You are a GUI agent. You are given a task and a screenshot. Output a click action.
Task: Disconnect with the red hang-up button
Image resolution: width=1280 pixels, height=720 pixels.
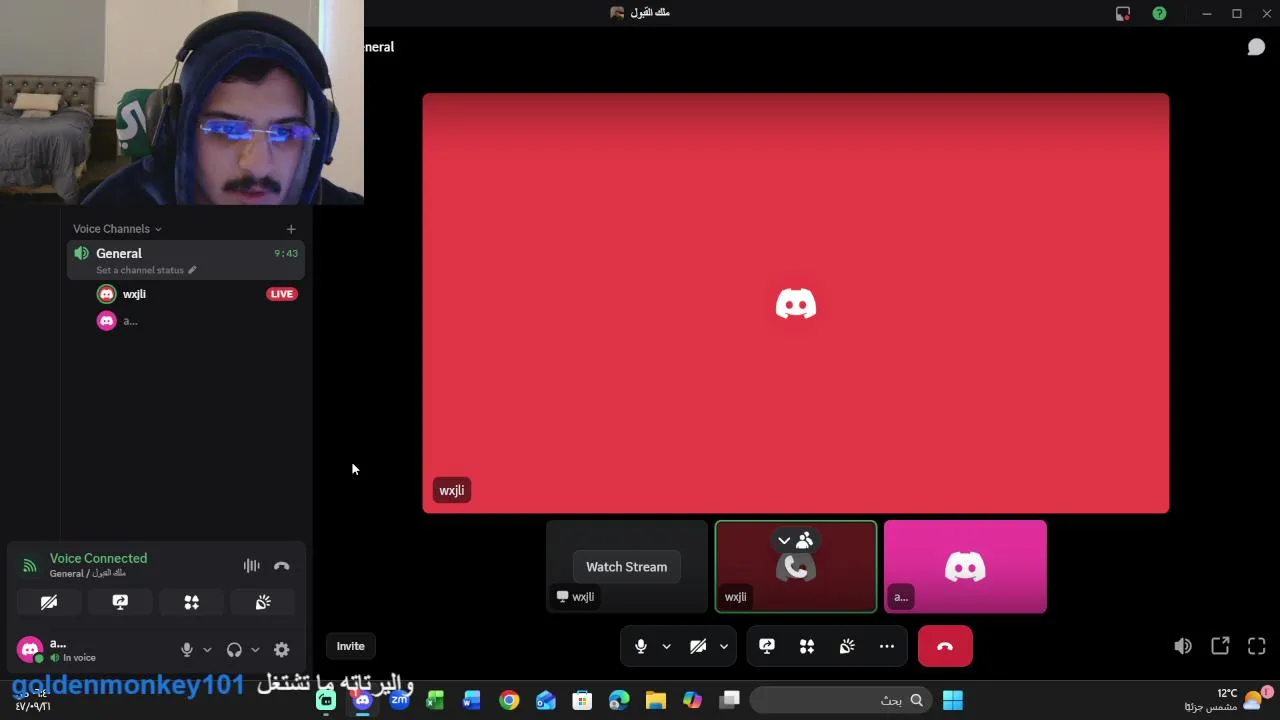coord(945,646)
